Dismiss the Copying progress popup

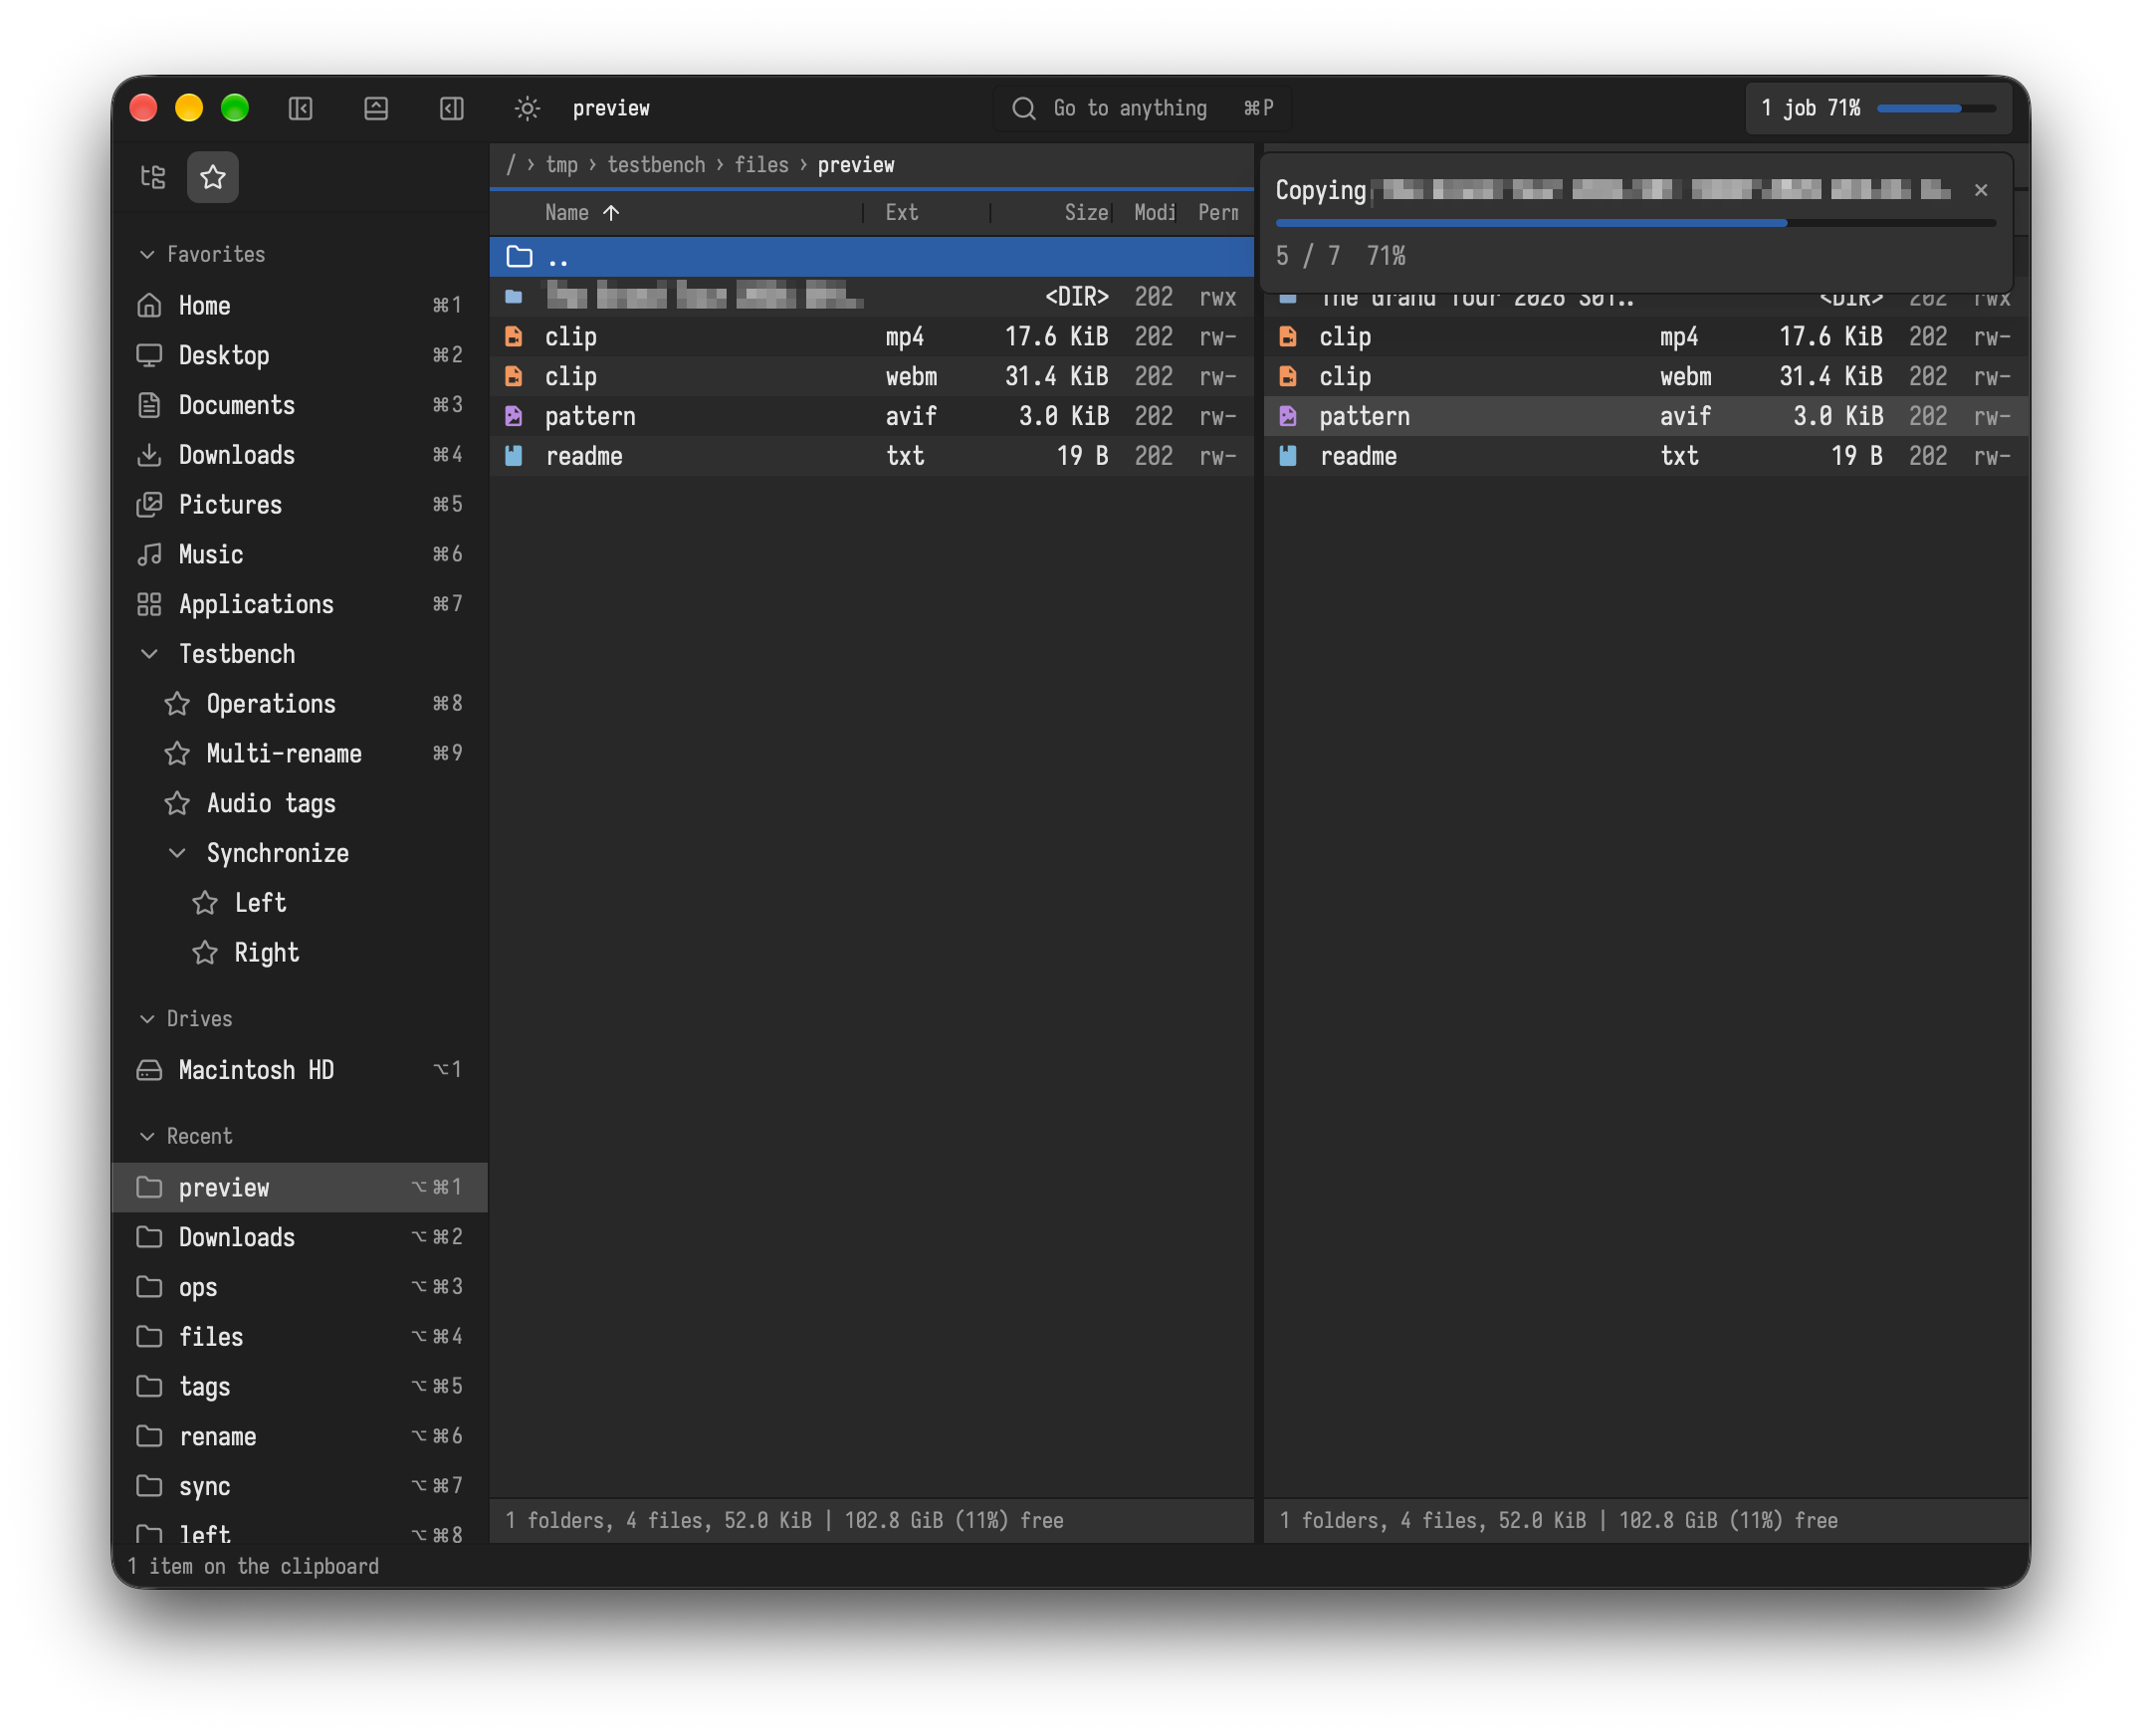tap(1981, 190)
